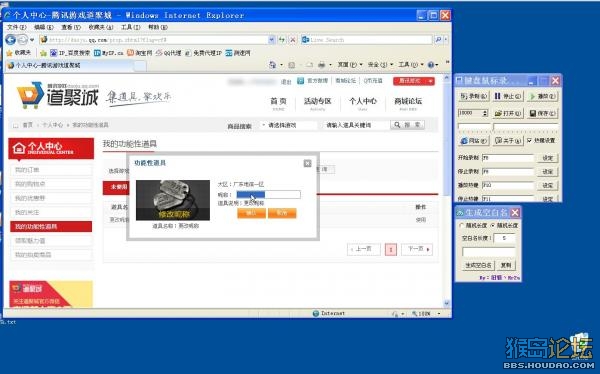Click the search magnifier beside Live Search
600x374 pixels.
pos(438,39)
